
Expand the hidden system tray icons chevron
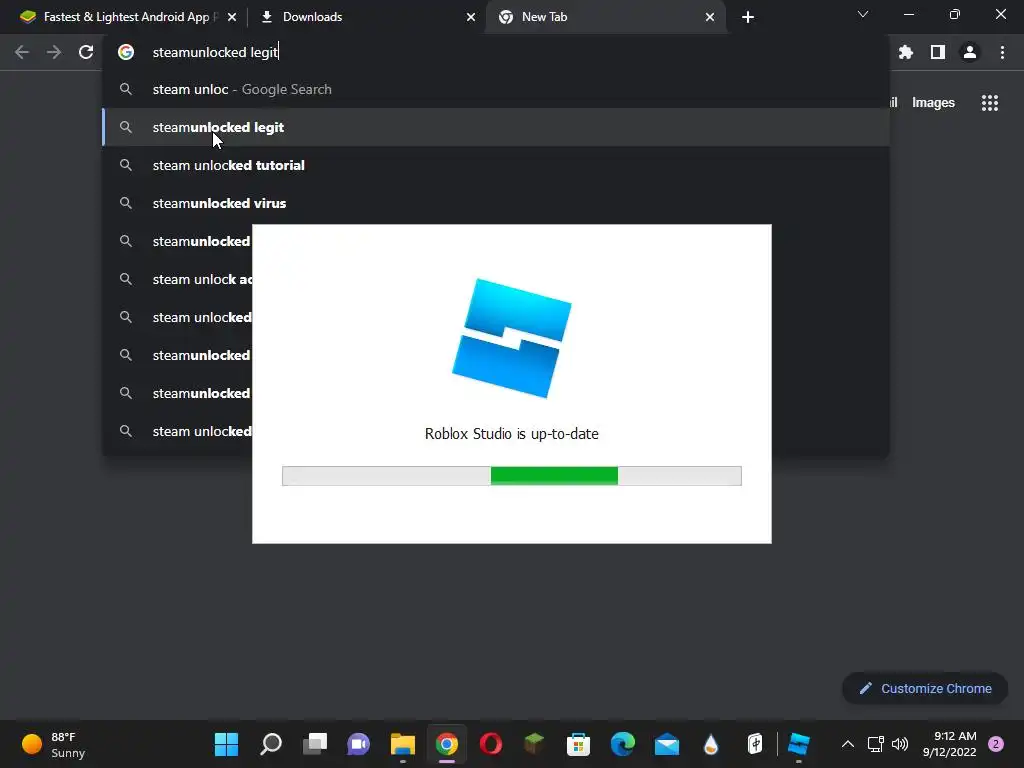(x=848, y=744)
